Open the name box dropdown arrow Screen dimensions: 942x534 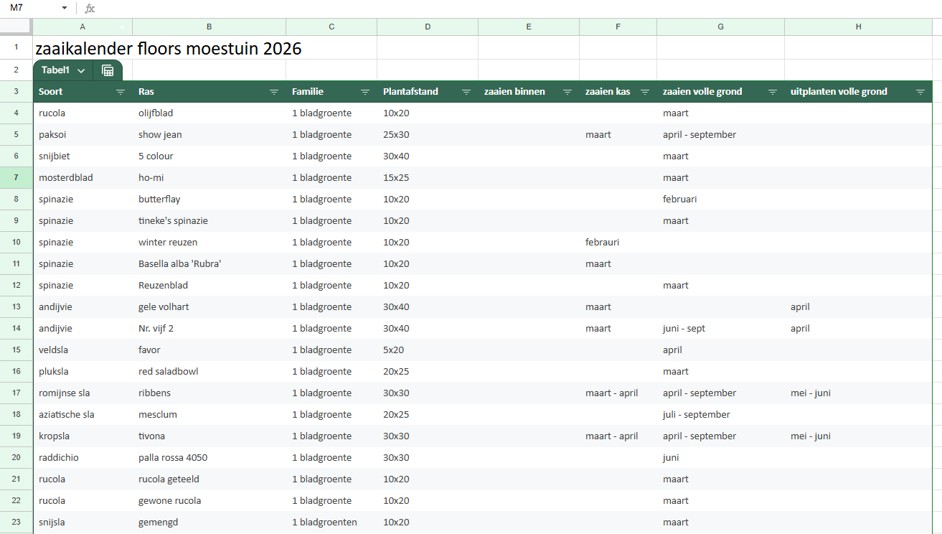[65, 8]
